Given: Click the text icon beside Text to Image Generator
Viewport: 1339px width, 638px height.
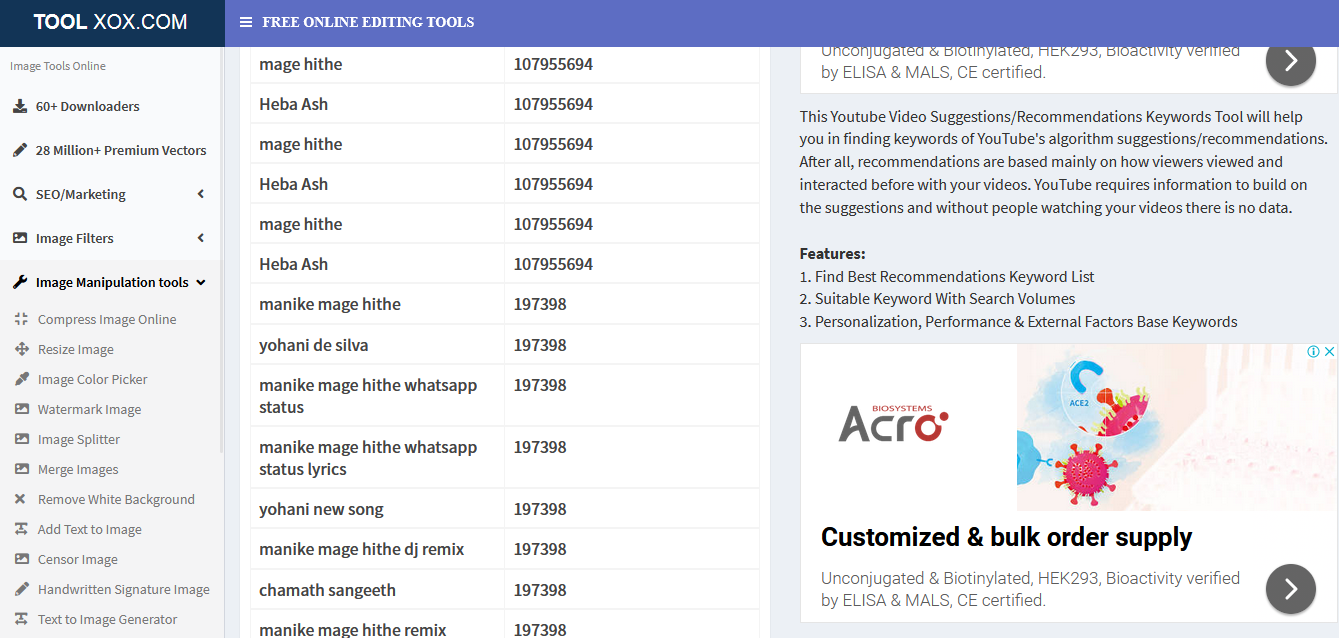Looking at the screenshot, I should (21, 619).
